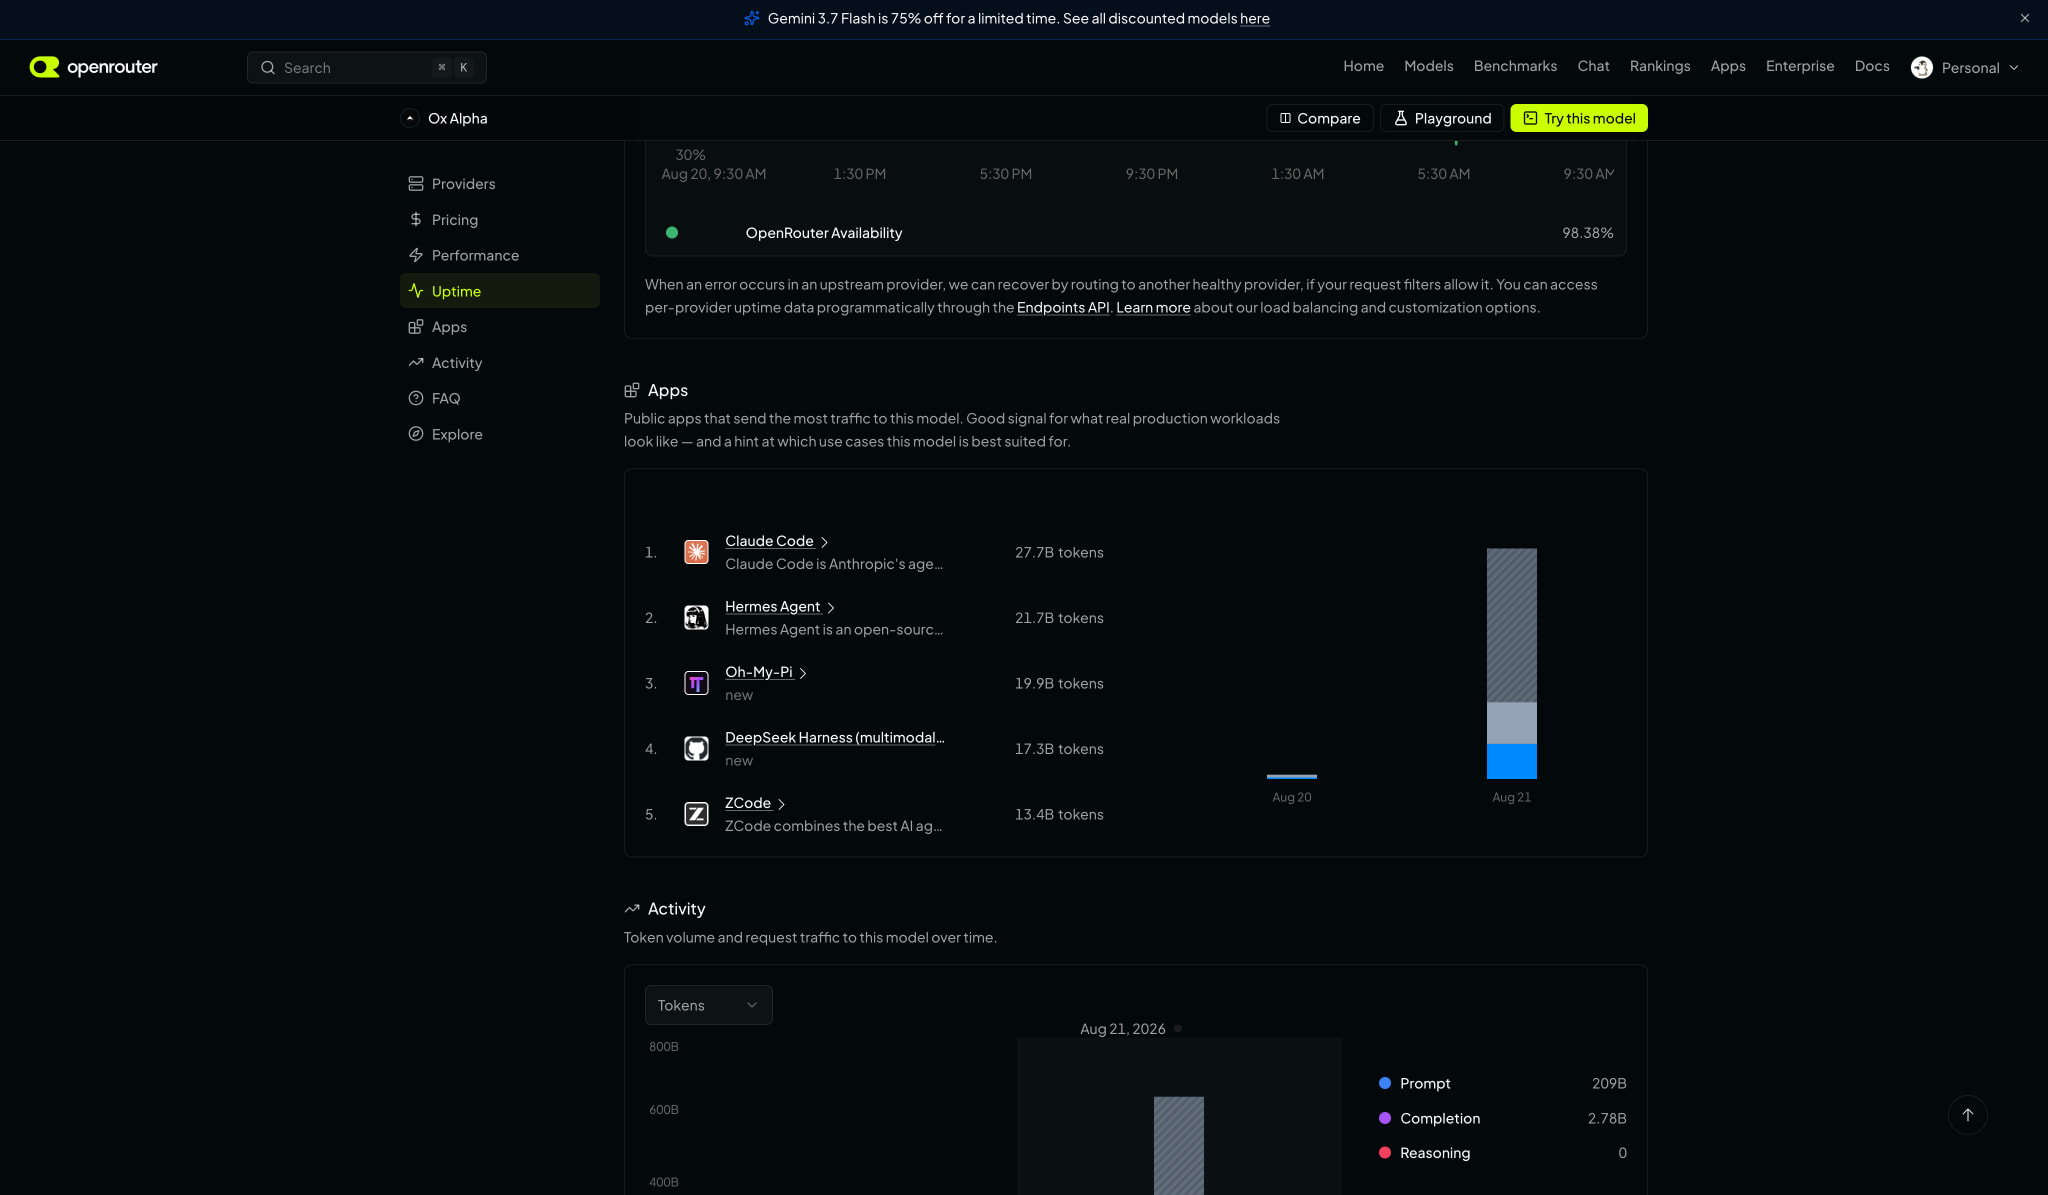Screen dimensions: 2048x1195
Task: Open the Home nav item
Action: tap(1363, 66)
